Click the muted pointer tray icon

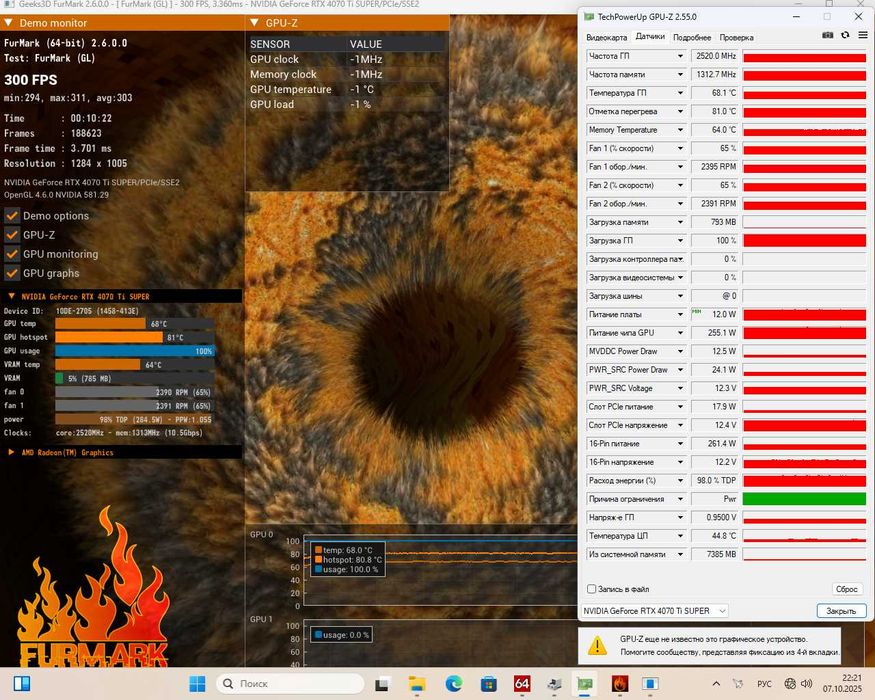click(738, 683)
